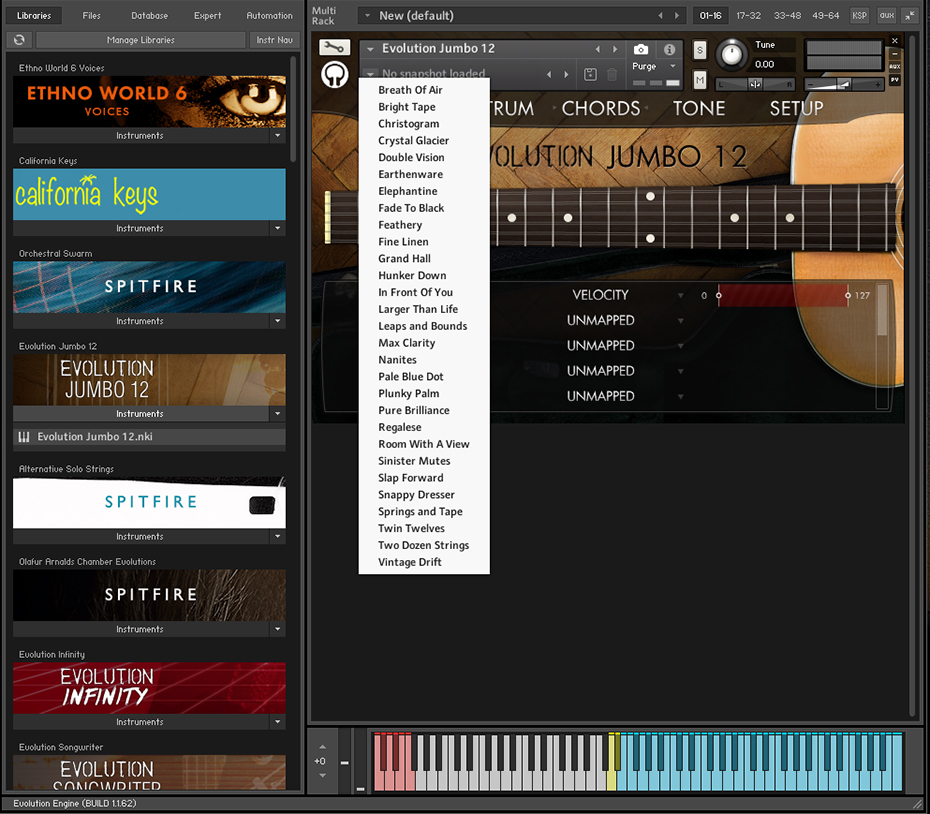Click the Orange Tree Samples headphone logo
Screen dimensions: 930x814
click(x=335, y=75)
